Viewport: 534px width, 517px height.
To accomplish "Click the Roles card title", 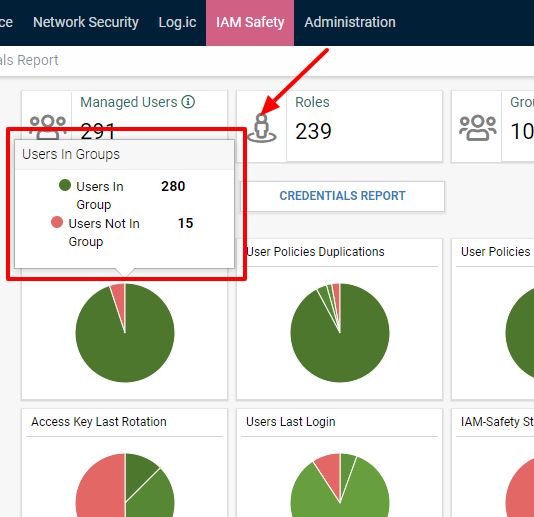I will click(x=312, y=102).
